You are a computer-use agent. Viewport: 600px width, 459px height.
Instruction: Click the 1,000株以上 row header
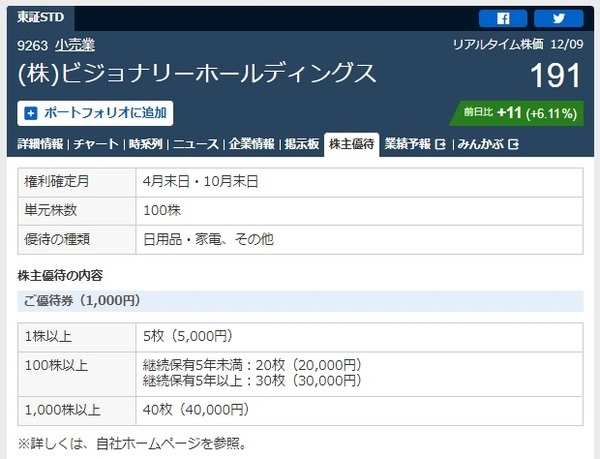tap(77, 411)
